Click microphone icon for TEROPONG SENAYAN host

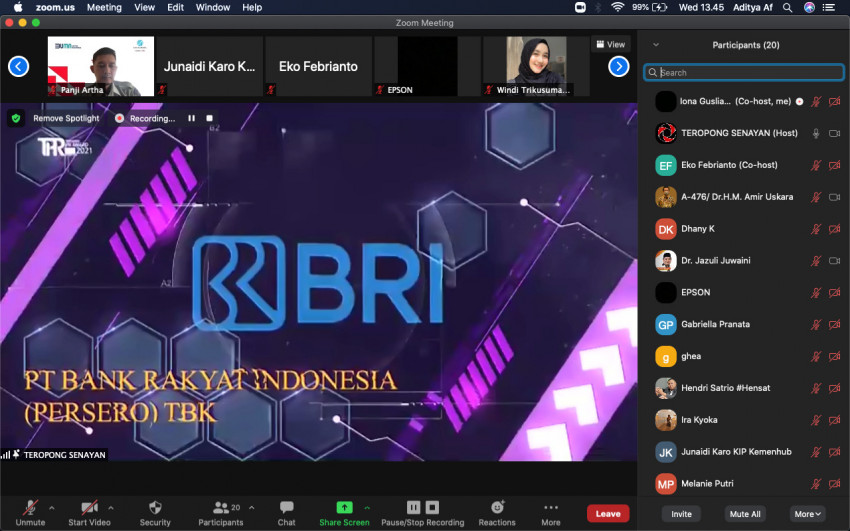(x=816, y=133)
